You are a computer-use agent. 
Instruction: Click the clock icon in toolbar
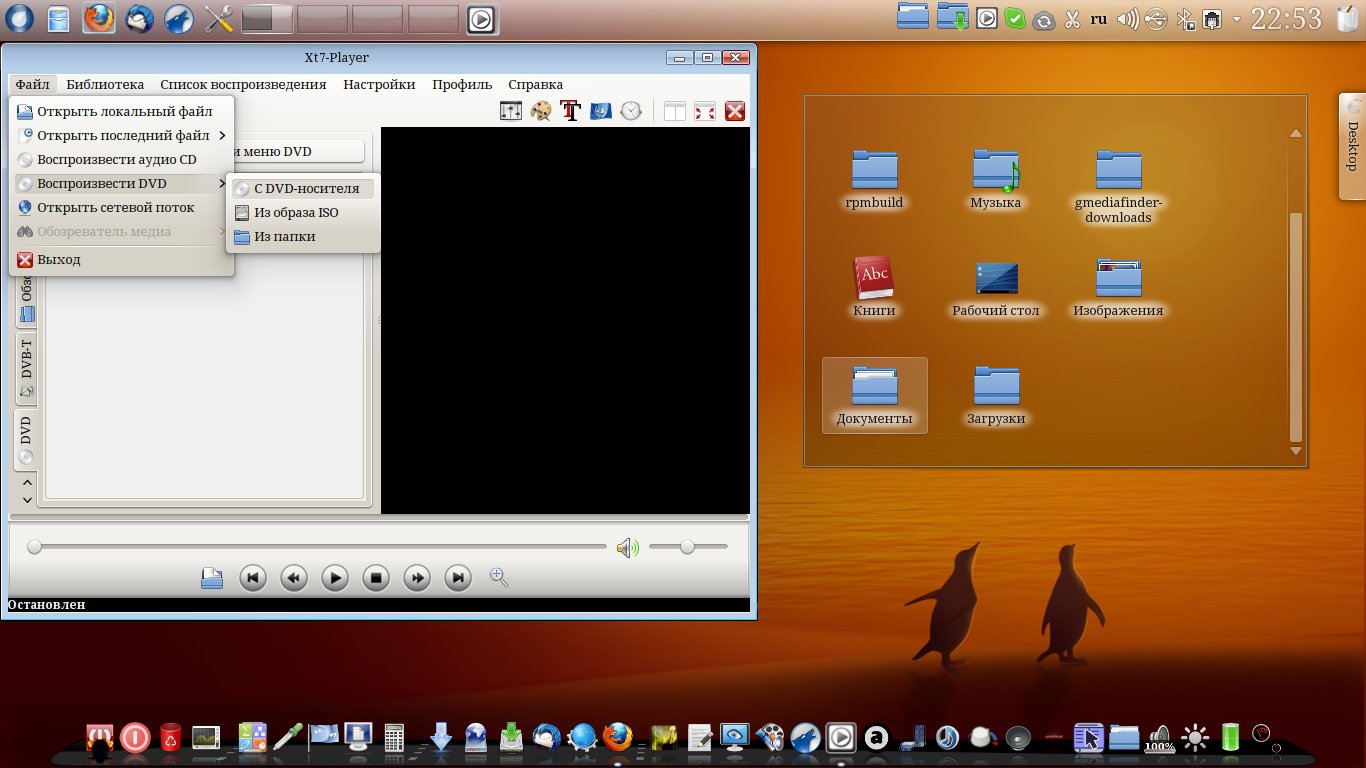pos(630,111)
